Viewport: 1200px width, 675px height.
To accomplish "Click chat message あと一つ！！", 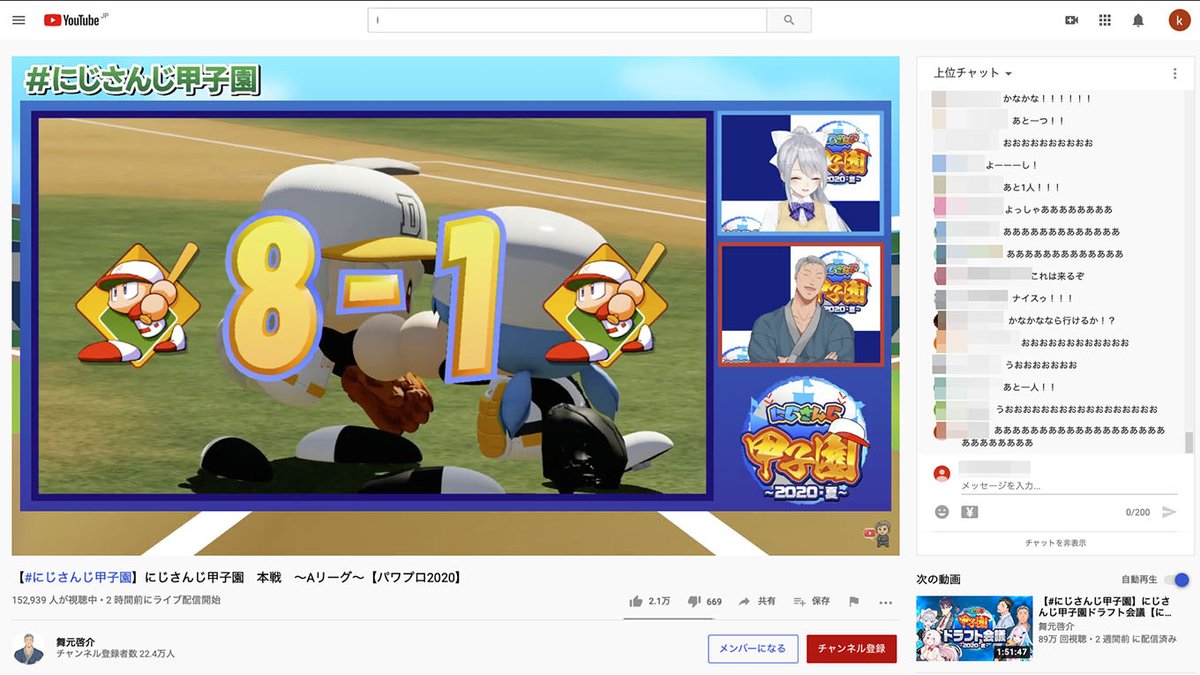I will coord(1036,121).
